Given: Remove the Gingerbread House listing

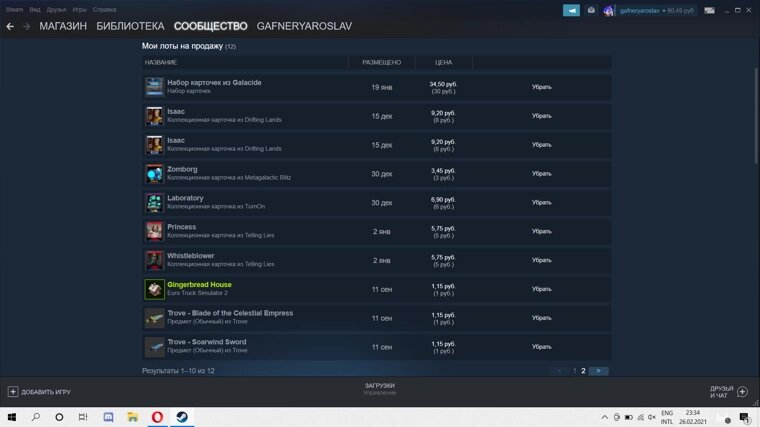Looking at the screenshot, I should click(x=541, y=289).
